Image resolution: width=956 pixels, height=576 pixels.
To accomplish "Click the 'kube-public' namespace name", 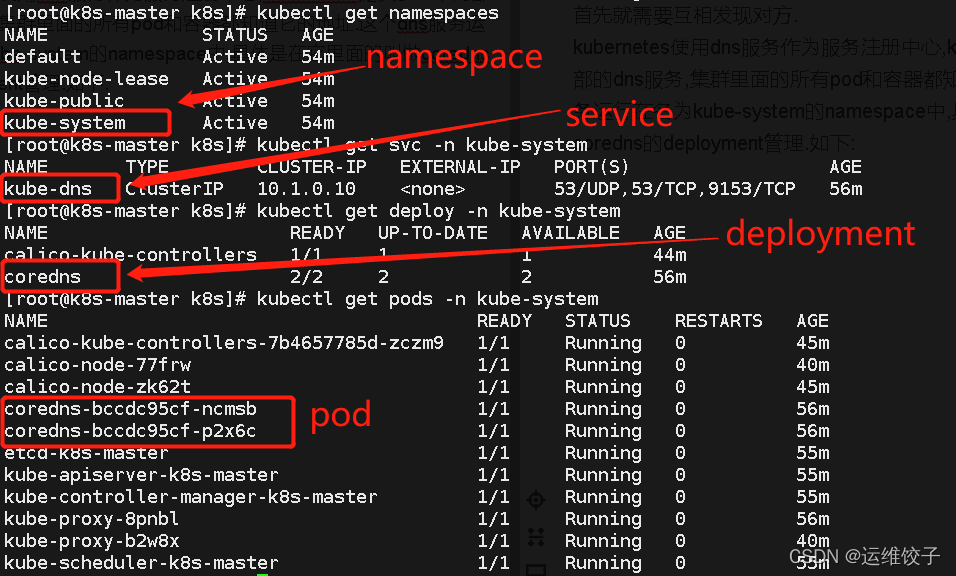I will point(64,101).
